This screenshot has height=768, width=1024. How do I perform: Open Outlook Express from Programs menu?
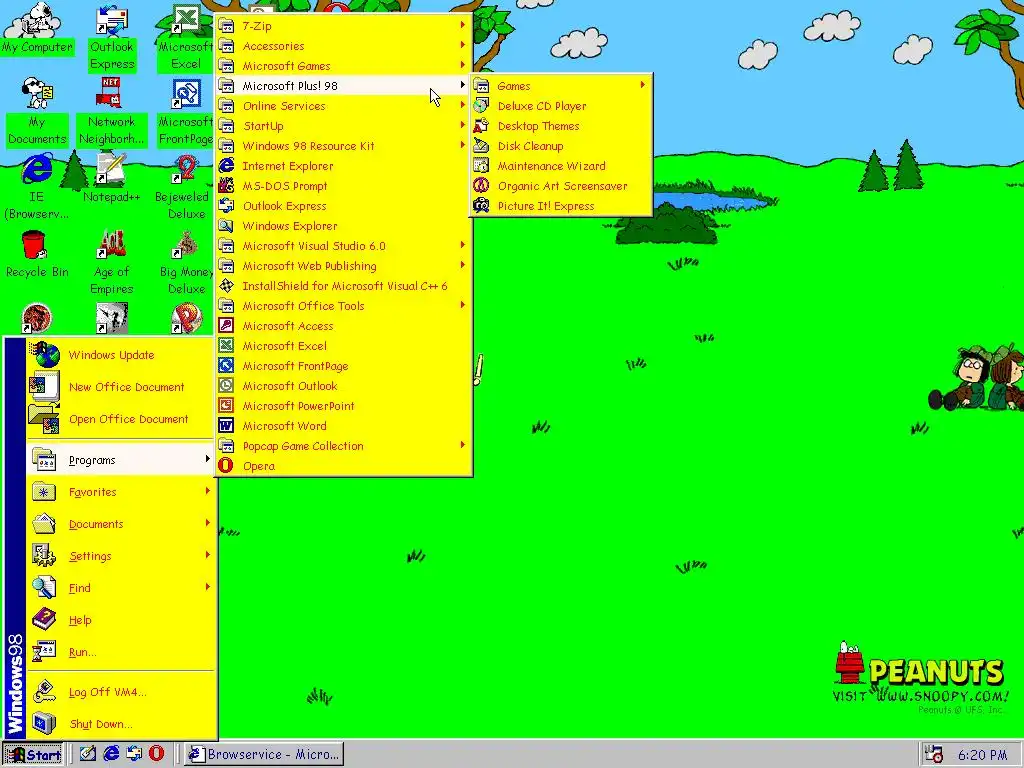point(344,206)
